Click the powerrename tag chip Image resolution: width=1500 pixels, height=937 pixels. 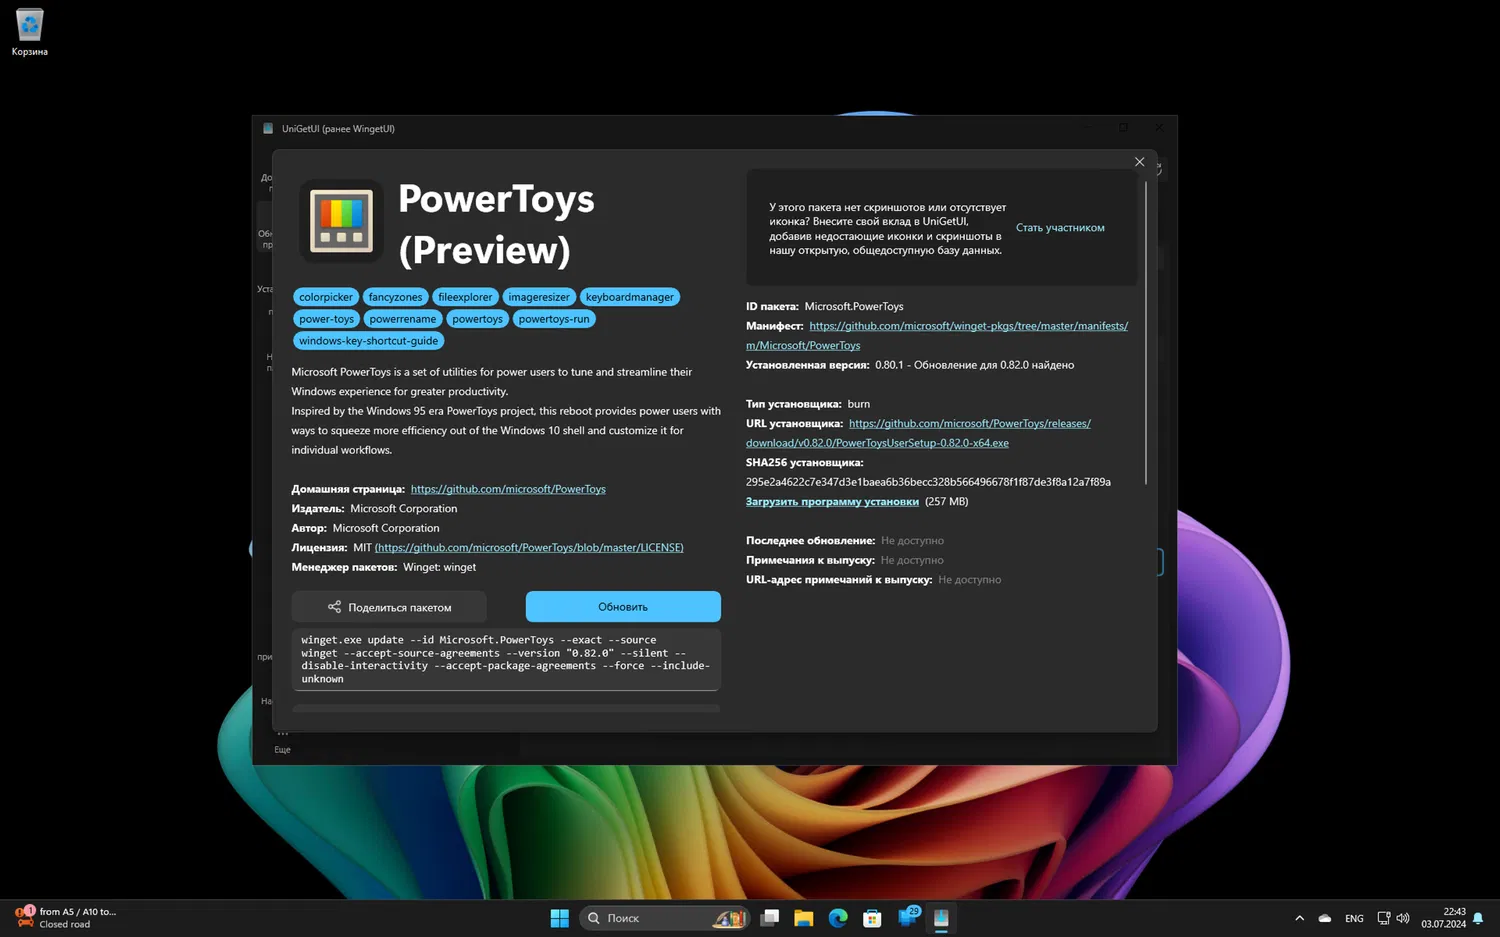[403, 319]
